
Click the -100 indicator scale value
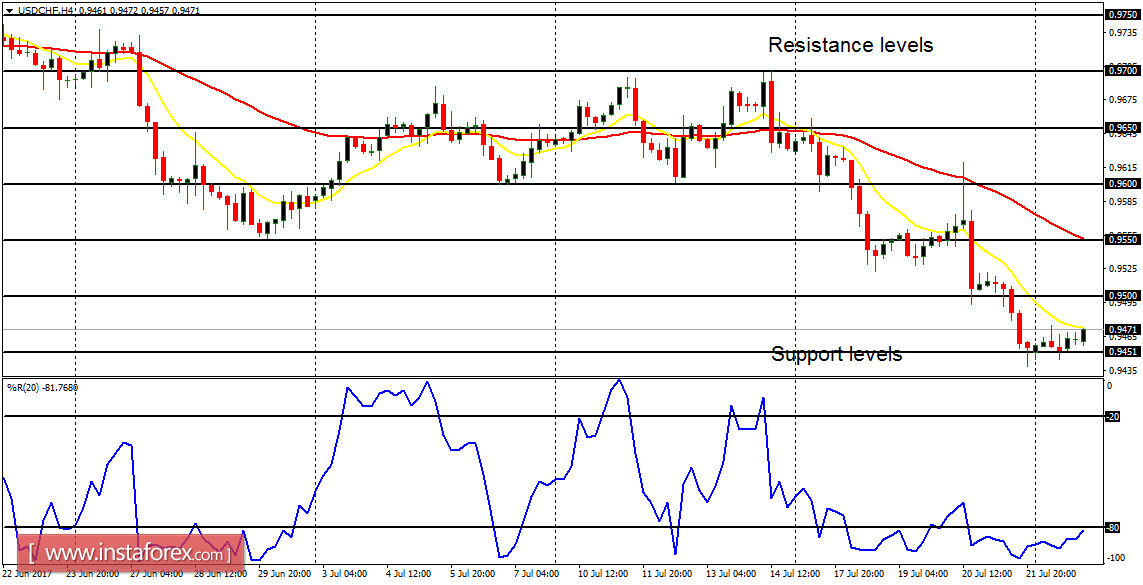pos(1115,558)
